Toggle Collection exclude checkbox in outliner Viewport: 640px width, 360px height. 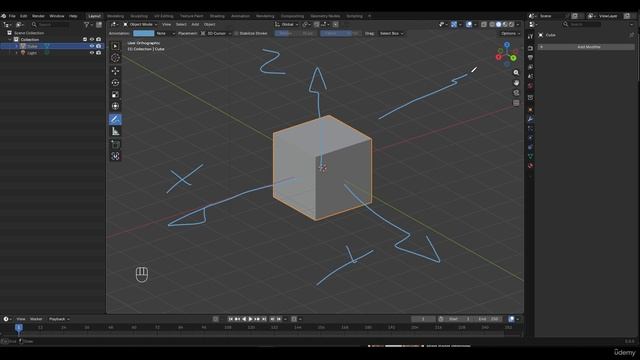point(85,40)
